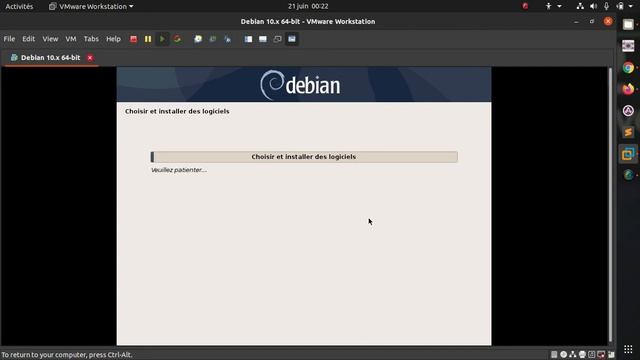Click the red recording indicator in top bar

click(525, 6)
